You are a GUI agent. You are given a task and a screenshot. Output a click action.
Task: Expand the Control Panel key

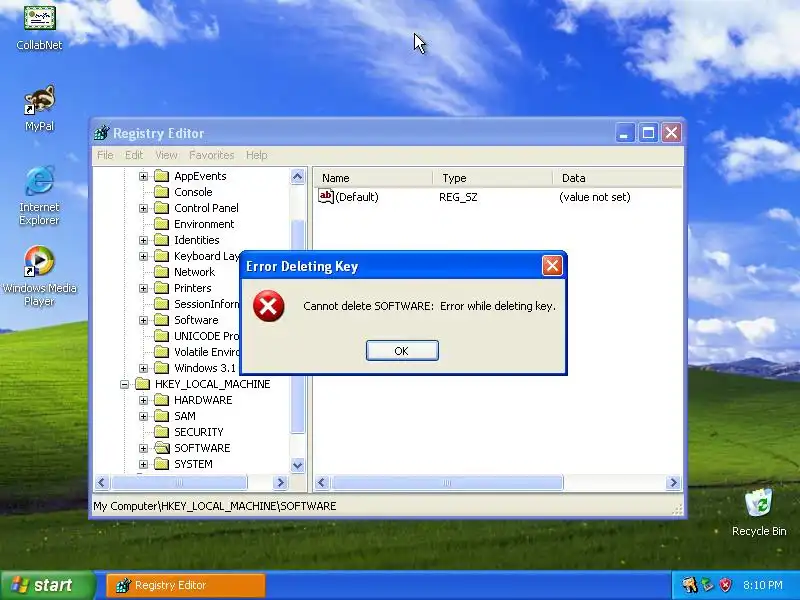point(143,209)
